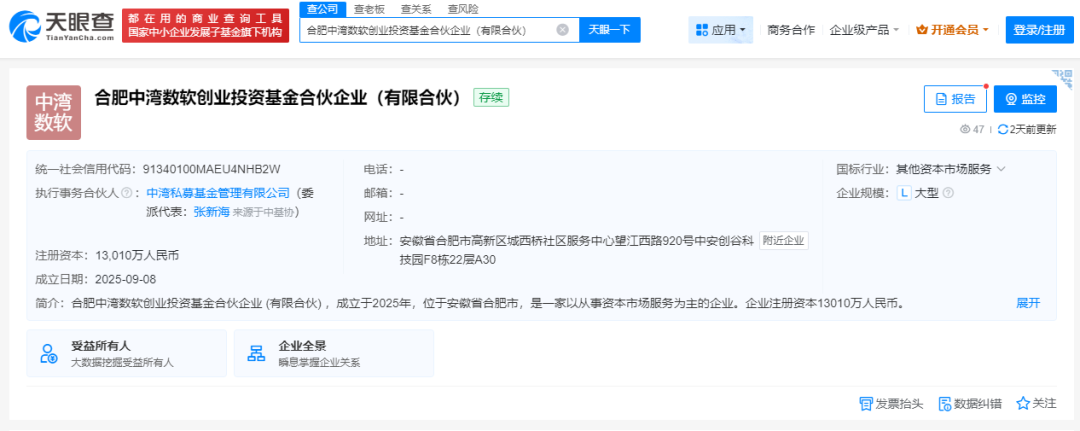Switch to the 查风险 tab
The width and height of the screenshot is (1080, 431).
click(462, 9)
